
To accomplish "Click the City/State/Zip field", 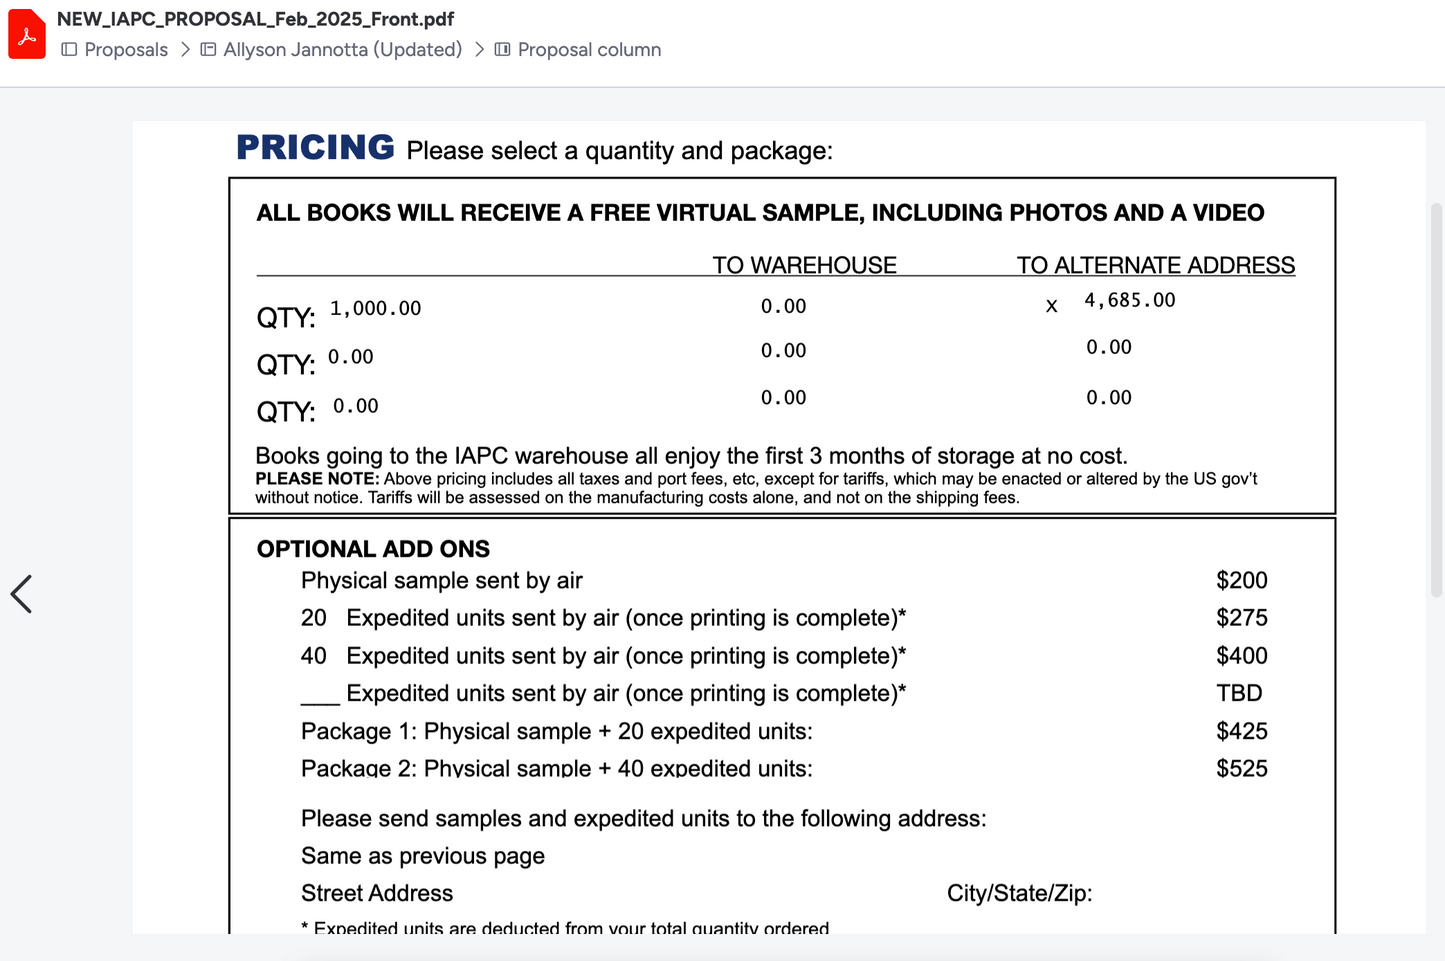I will click(x=1019, y=893).
